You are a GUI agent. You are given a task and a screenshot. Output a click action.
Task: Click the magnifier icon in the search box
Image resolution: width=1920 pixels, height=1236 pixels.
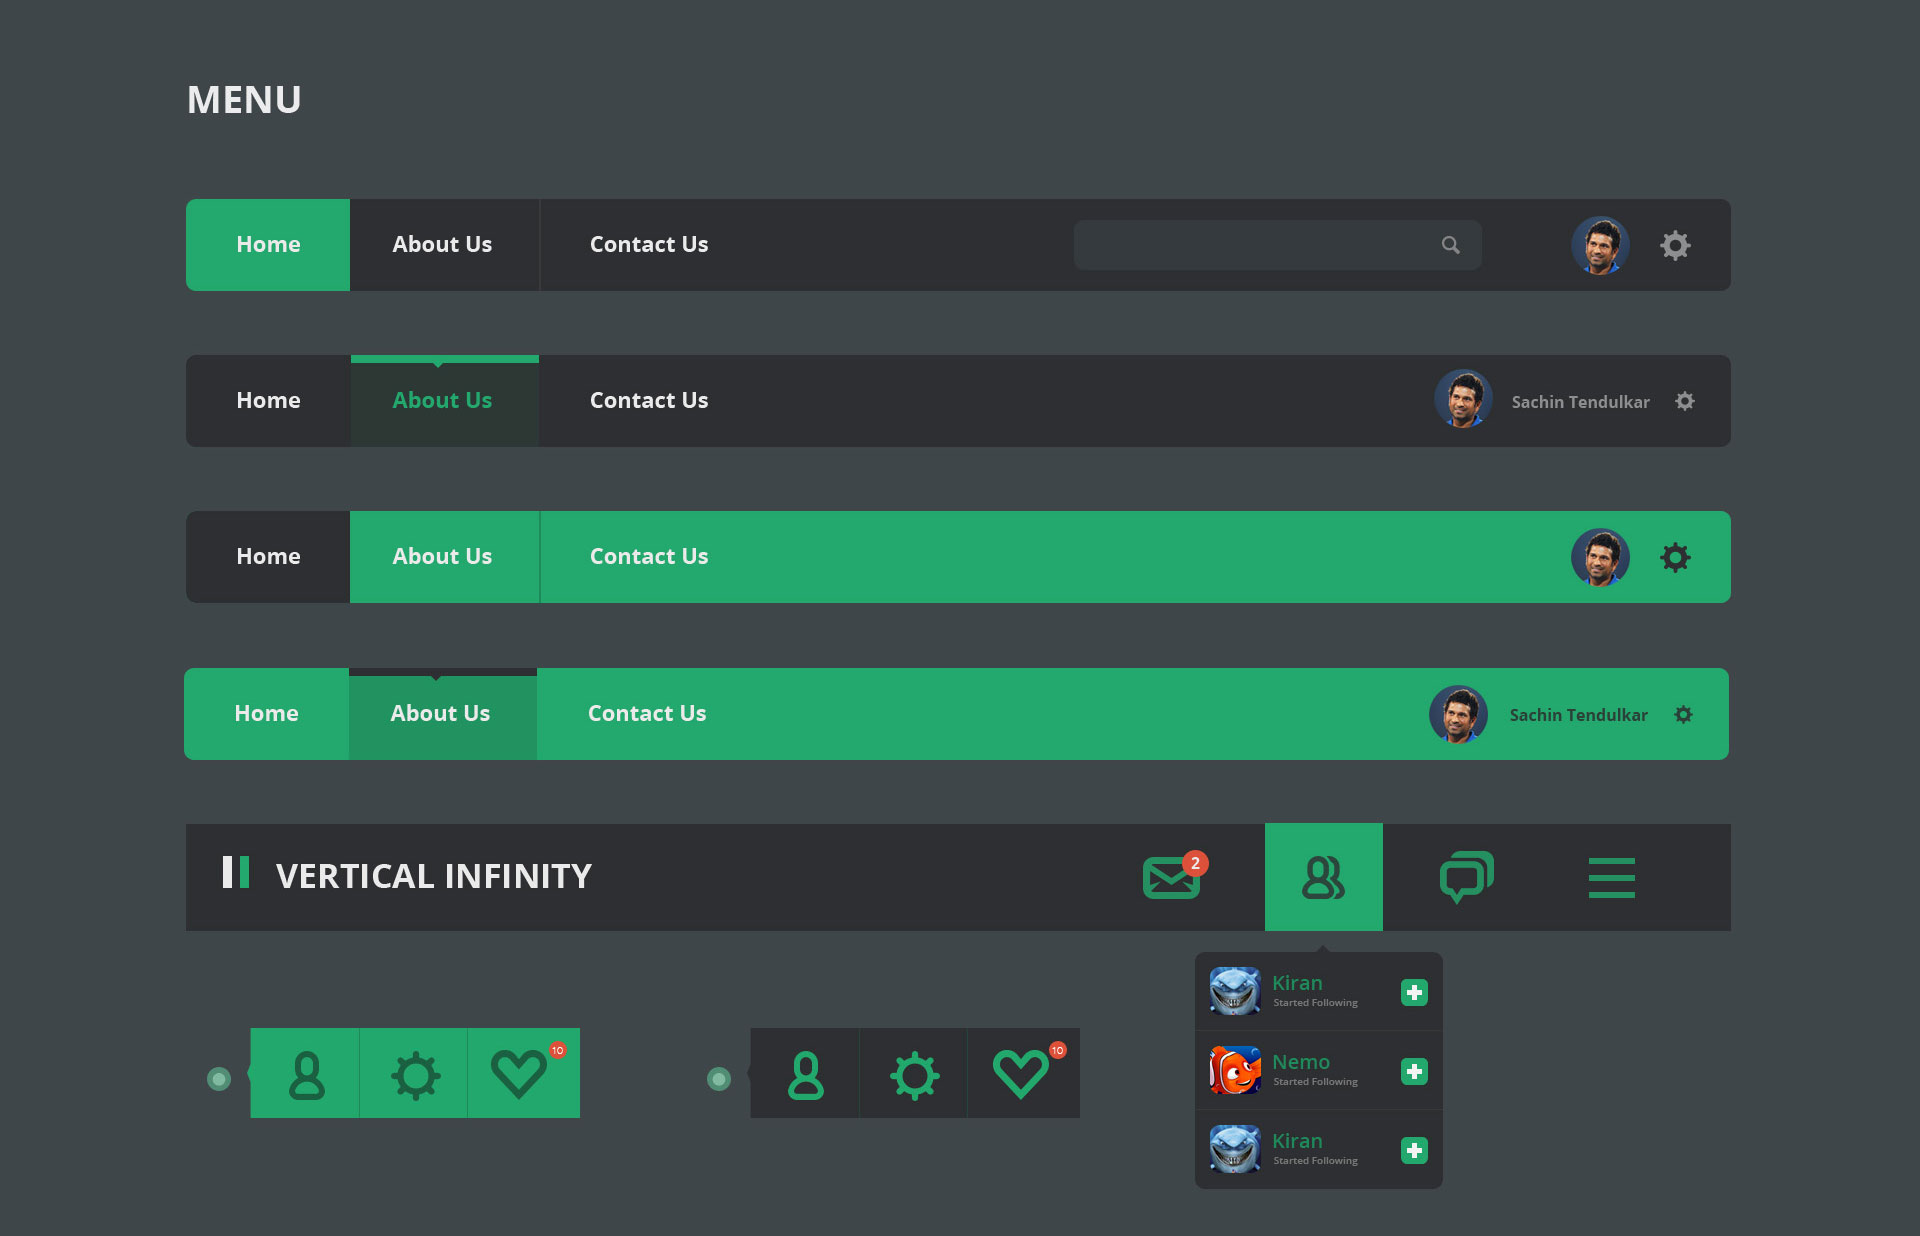[x=1450, y=245]
